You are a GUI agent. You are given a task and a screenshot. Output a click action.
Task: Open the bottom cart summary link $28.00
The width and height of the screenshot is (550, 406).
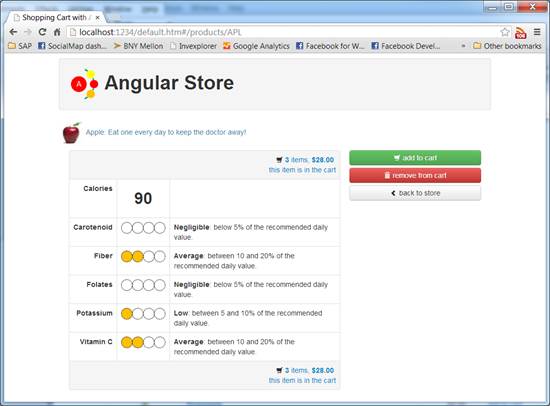tap(323, 371)
